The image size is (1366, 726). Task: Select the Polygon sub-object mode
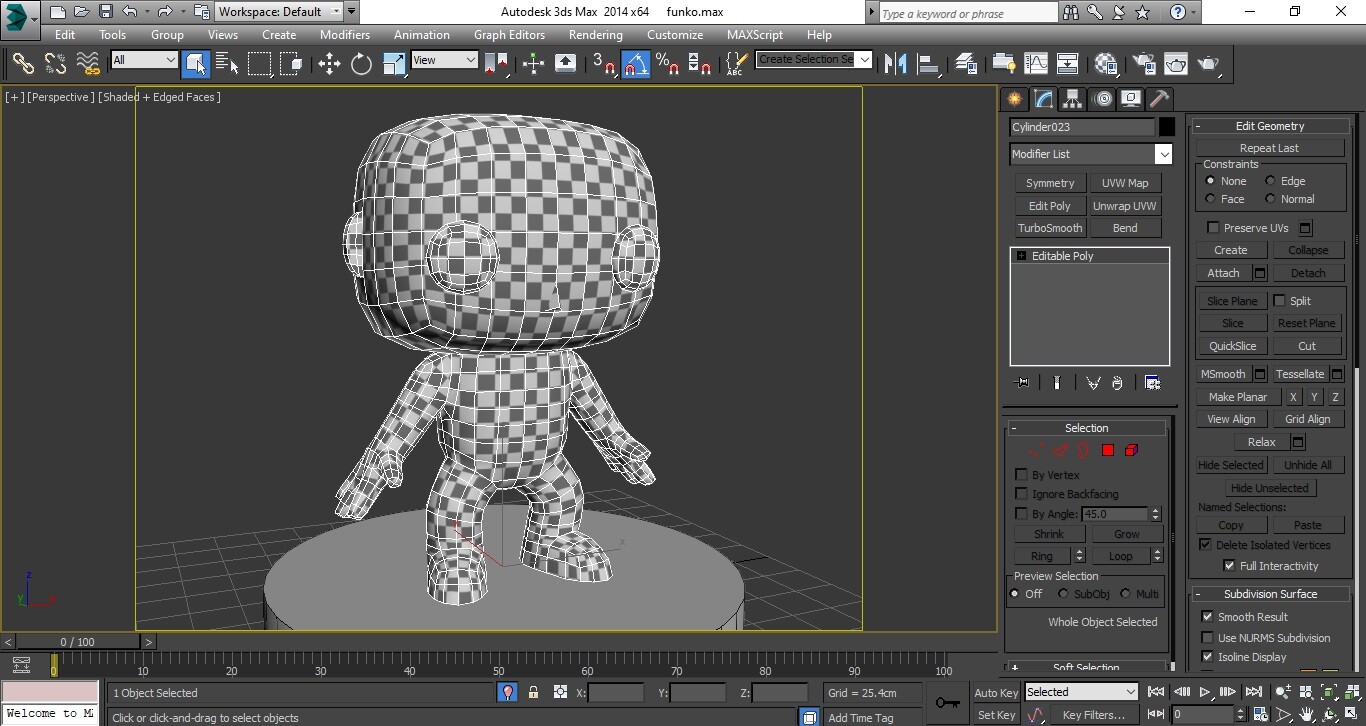click(1107, 450)
